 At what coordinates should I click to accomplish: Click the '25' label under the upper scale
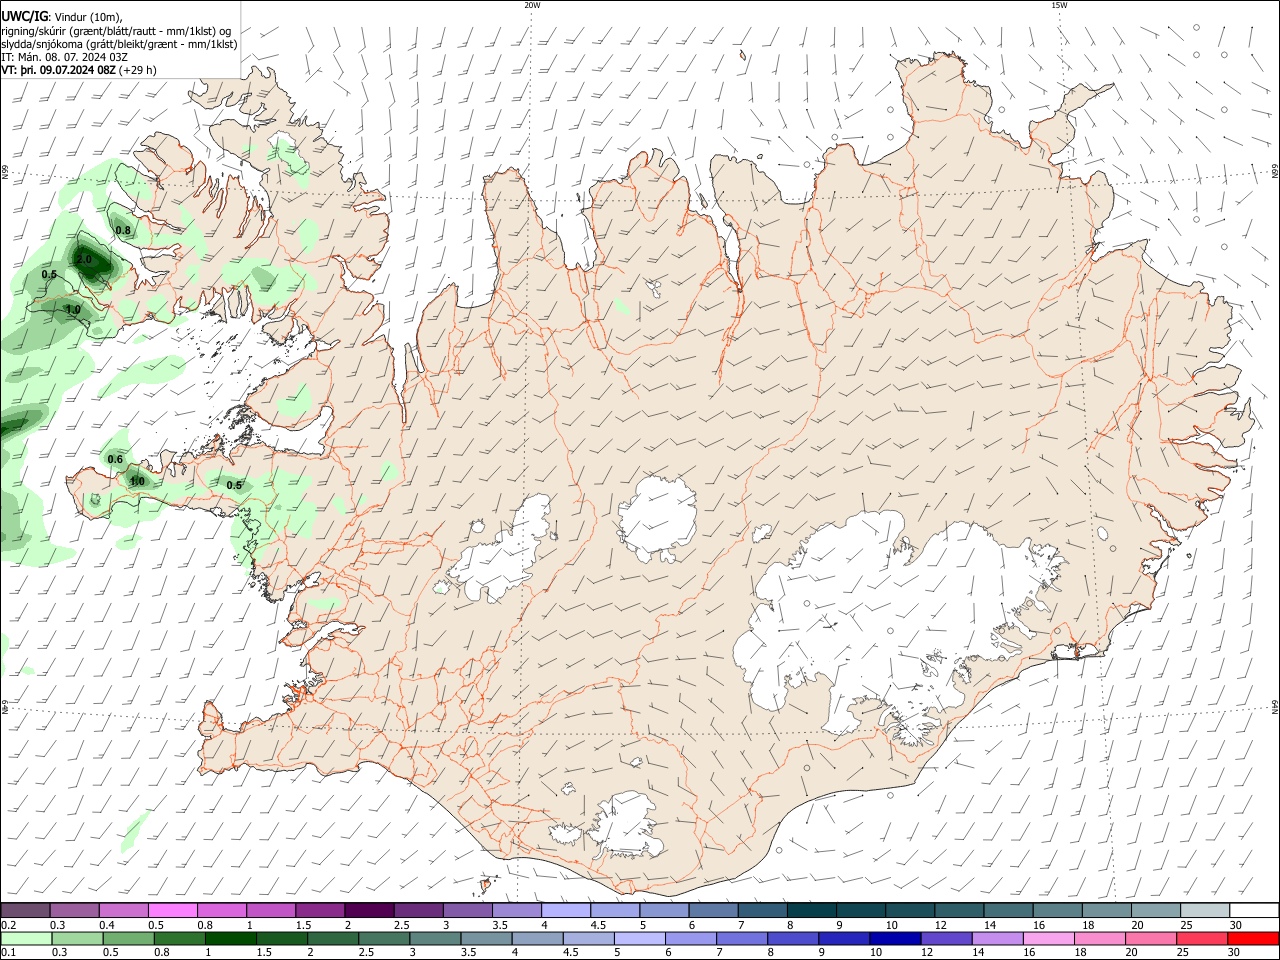(1185, 925)
